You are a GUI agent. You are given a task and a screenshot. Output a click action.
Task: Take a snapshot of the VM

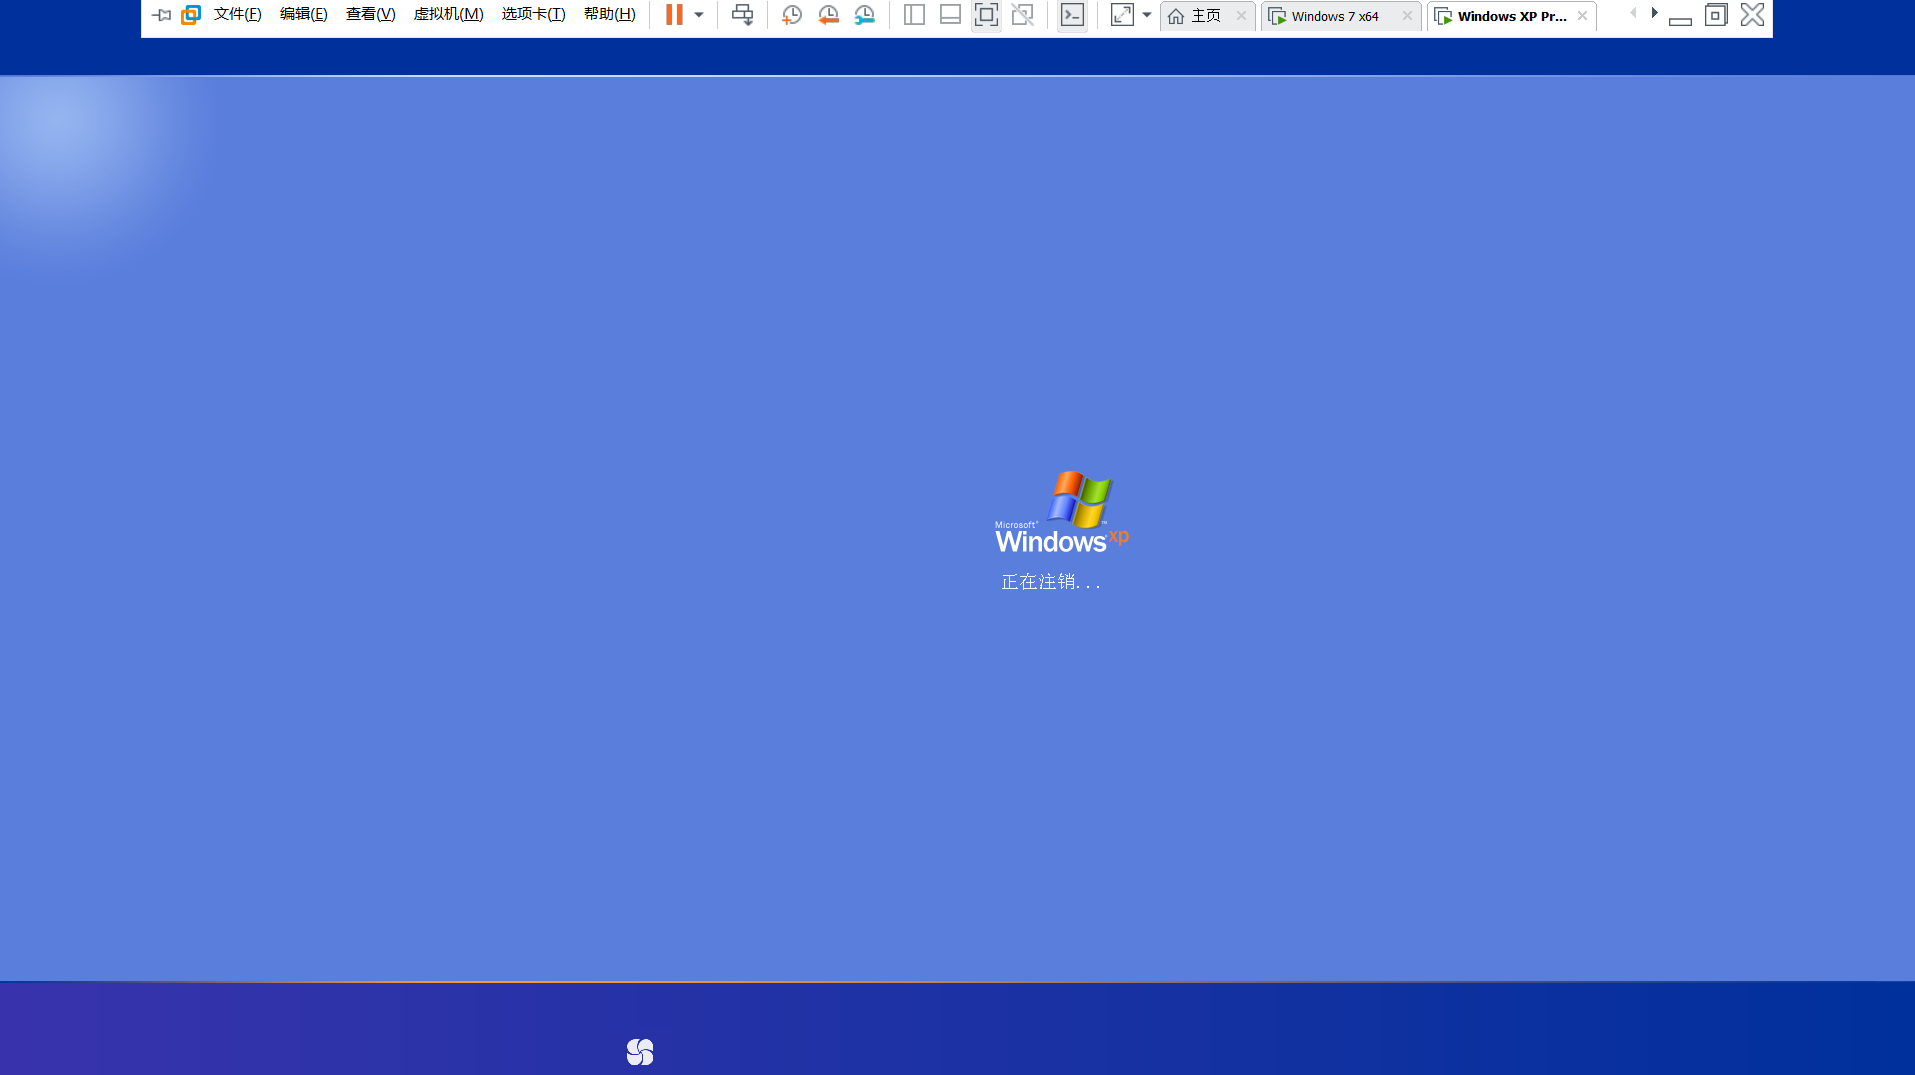[x=792, y=15]
